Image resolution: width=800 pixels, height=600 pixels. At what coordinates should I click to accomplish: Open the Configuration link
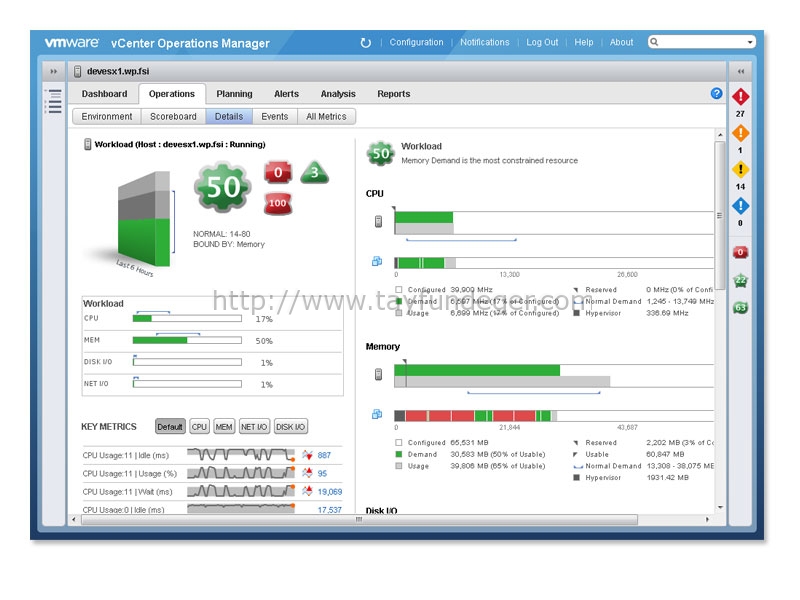click(x=416, y=42)
